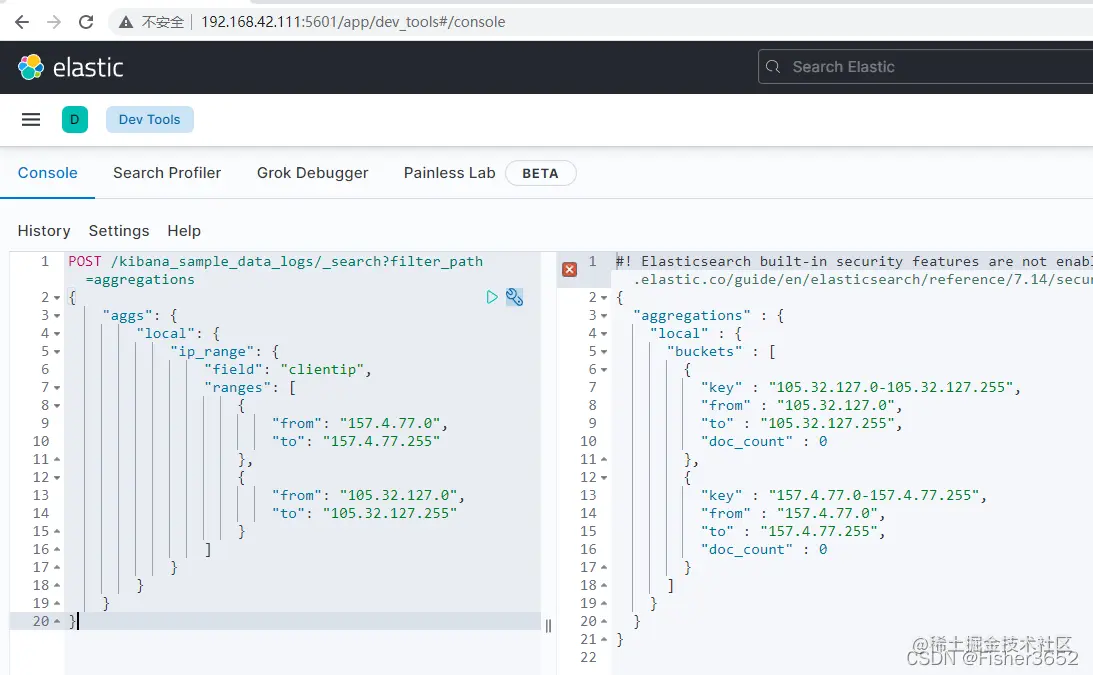Viewport: 1093px width, 675px height.
Task: Open the Grok Debugger tab
Action: (312, 173)
